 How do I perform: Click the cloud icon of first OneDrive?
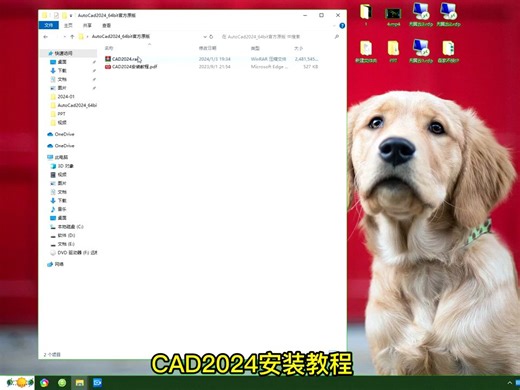50,134
